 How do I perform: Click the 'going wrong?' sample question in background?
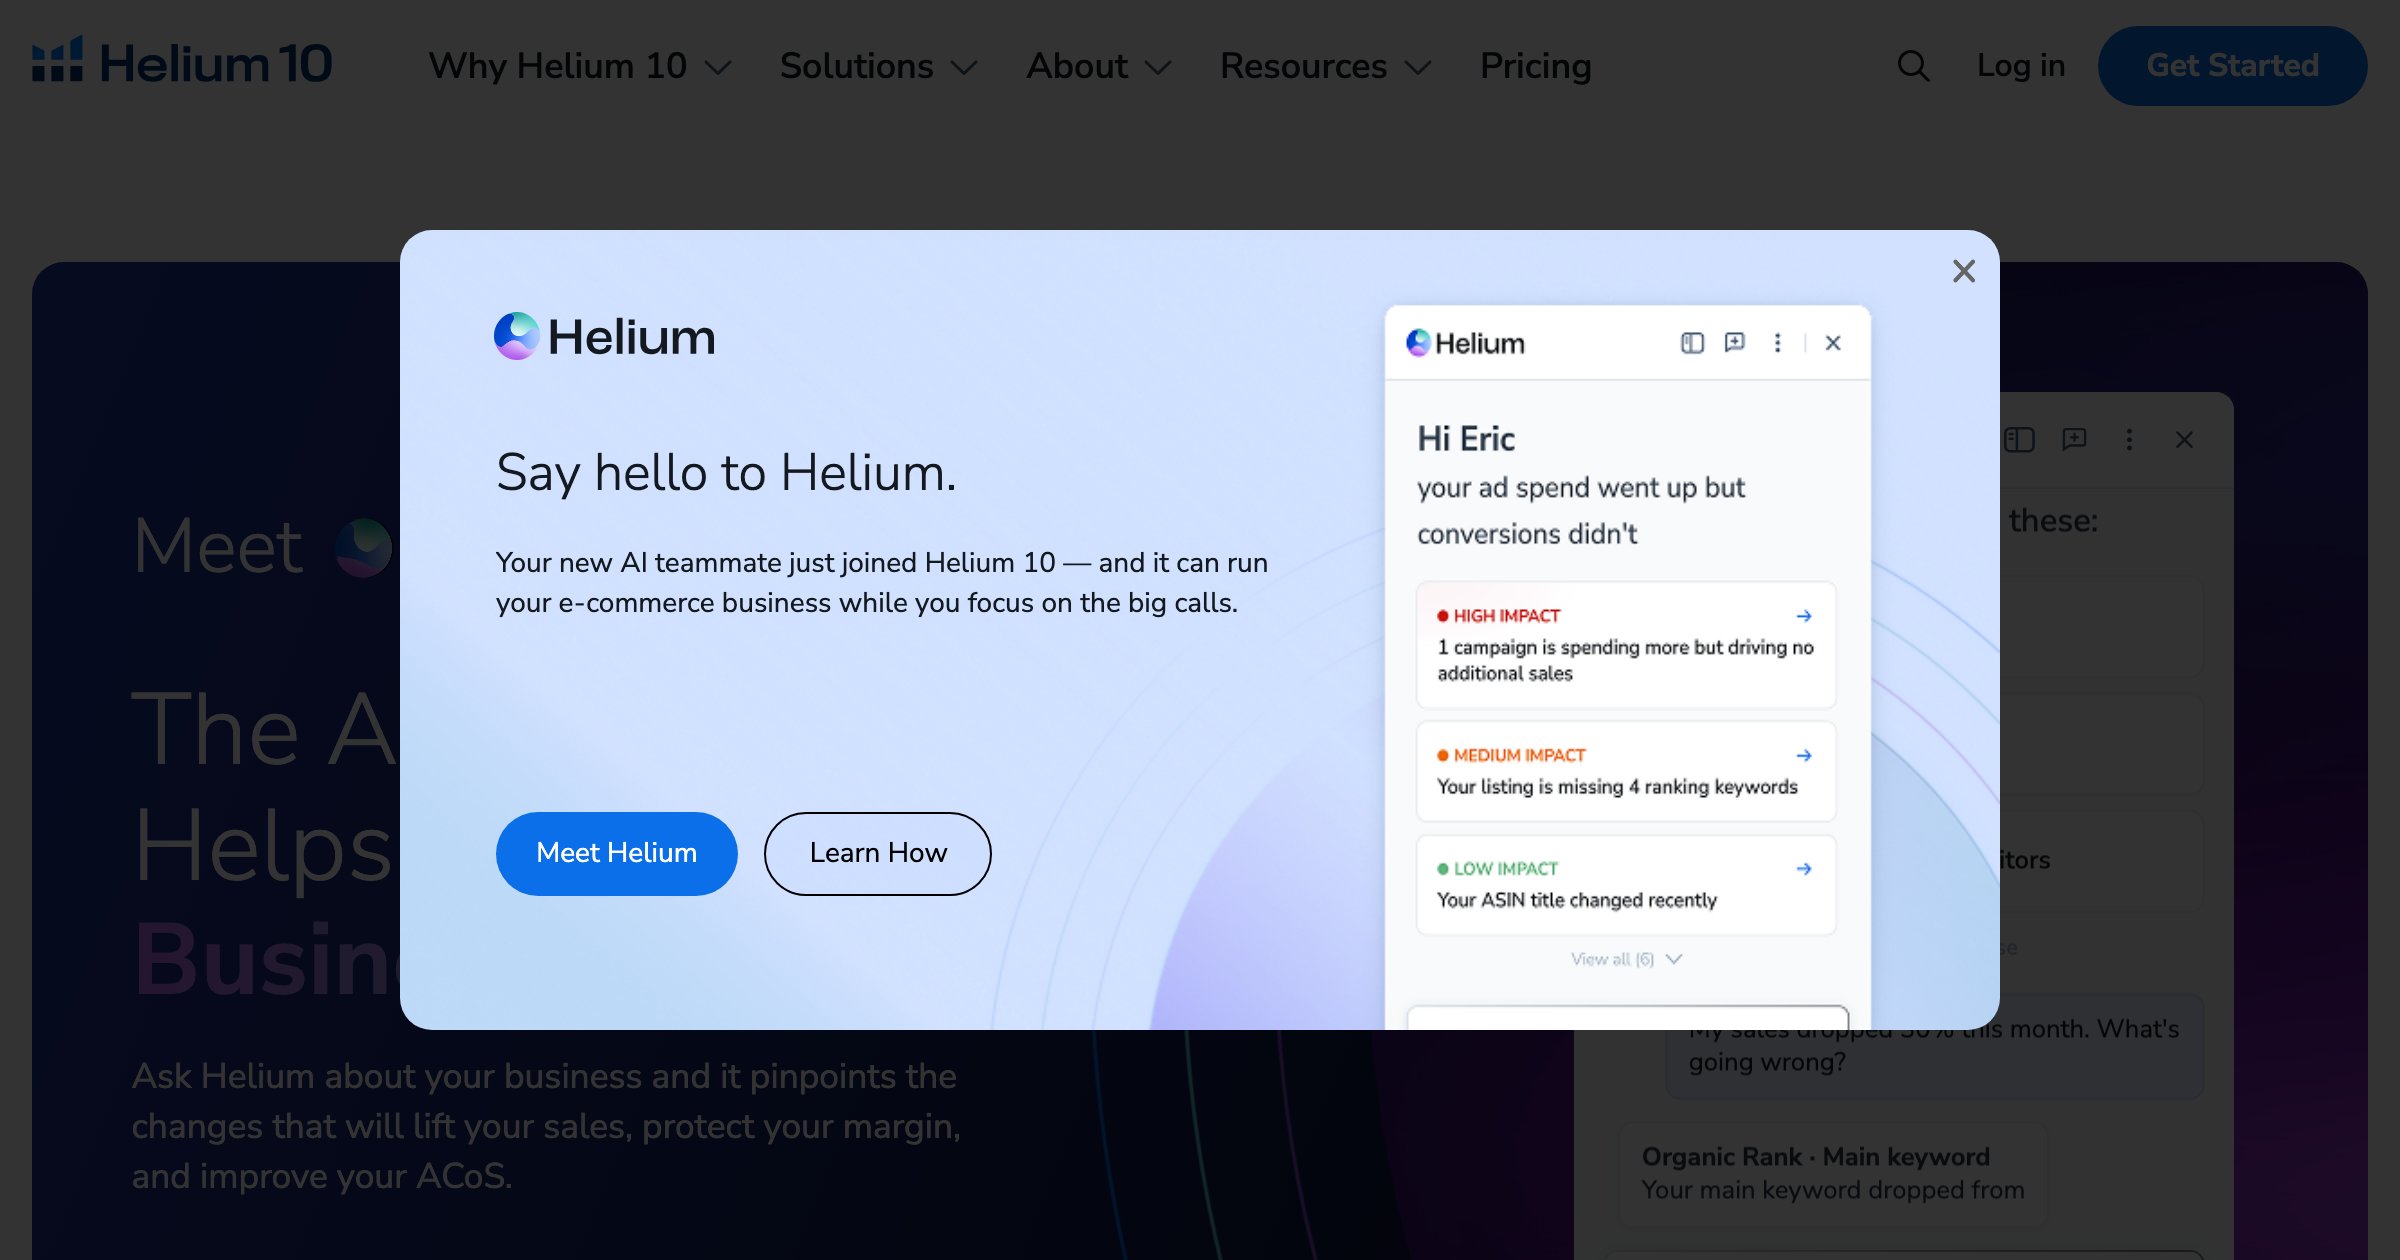(1767, 1062)
